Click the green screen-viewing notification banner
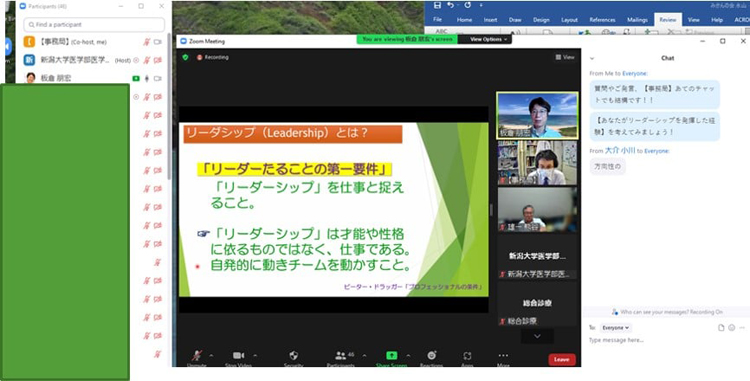The width and height of the screenshot is (750, 381). [x=407, y=39]
